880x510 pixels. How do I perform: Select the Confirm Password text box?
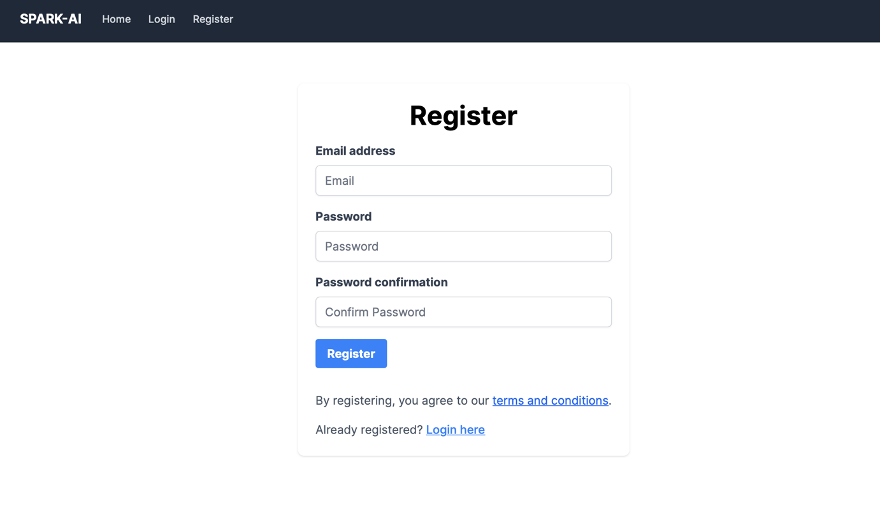pyautogui.click(x=463, y=312)
